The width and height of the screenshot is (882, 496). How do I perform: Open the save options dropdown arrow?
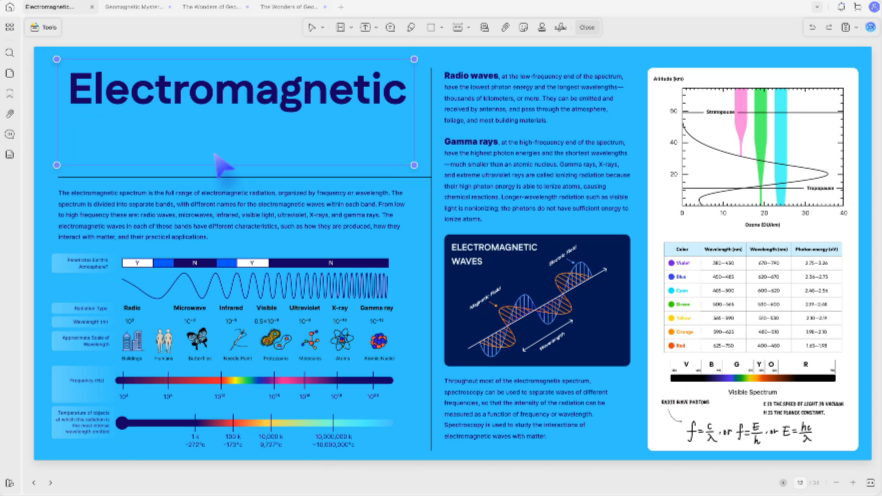pyautogui.click(x=856, y=28)
